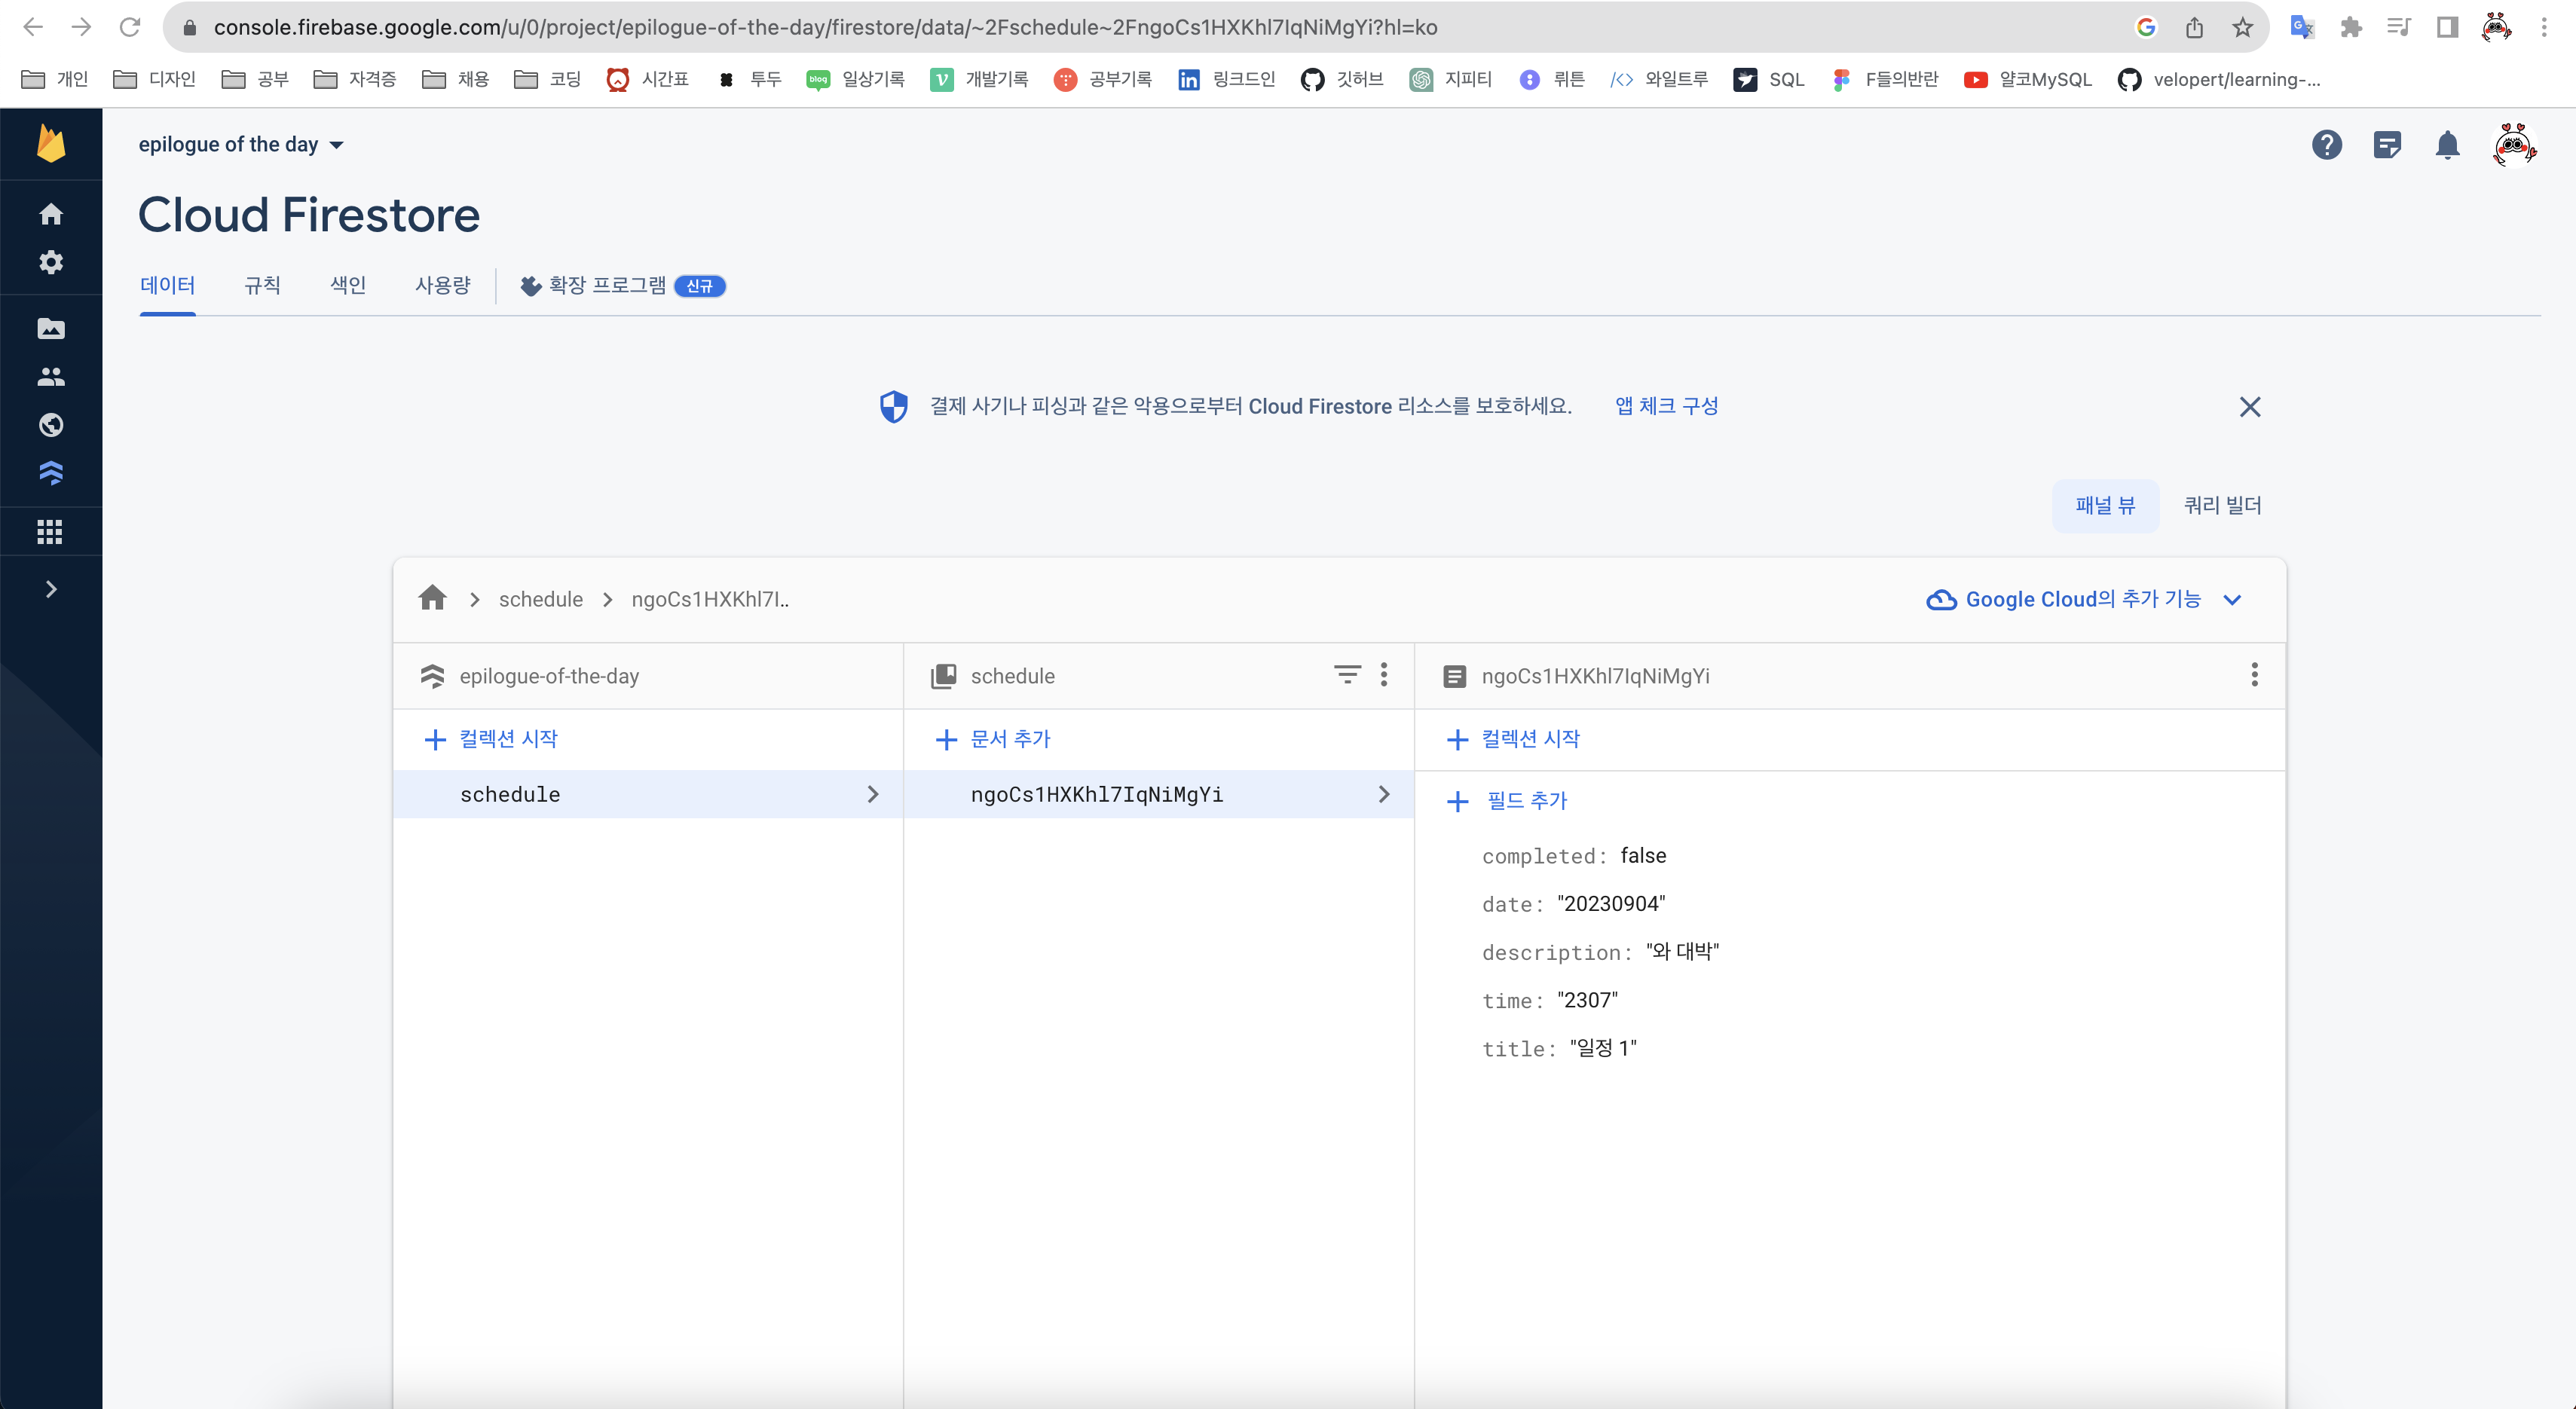Open the notifications bell
Screen dimensions: 2576x1409
click(x=2447, y=145)
